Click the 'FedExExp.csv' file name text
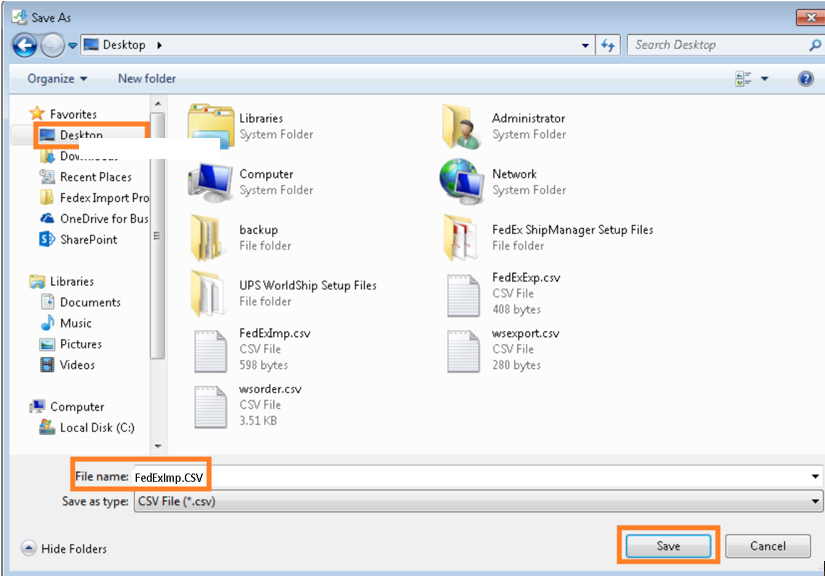 pos(526,278)
